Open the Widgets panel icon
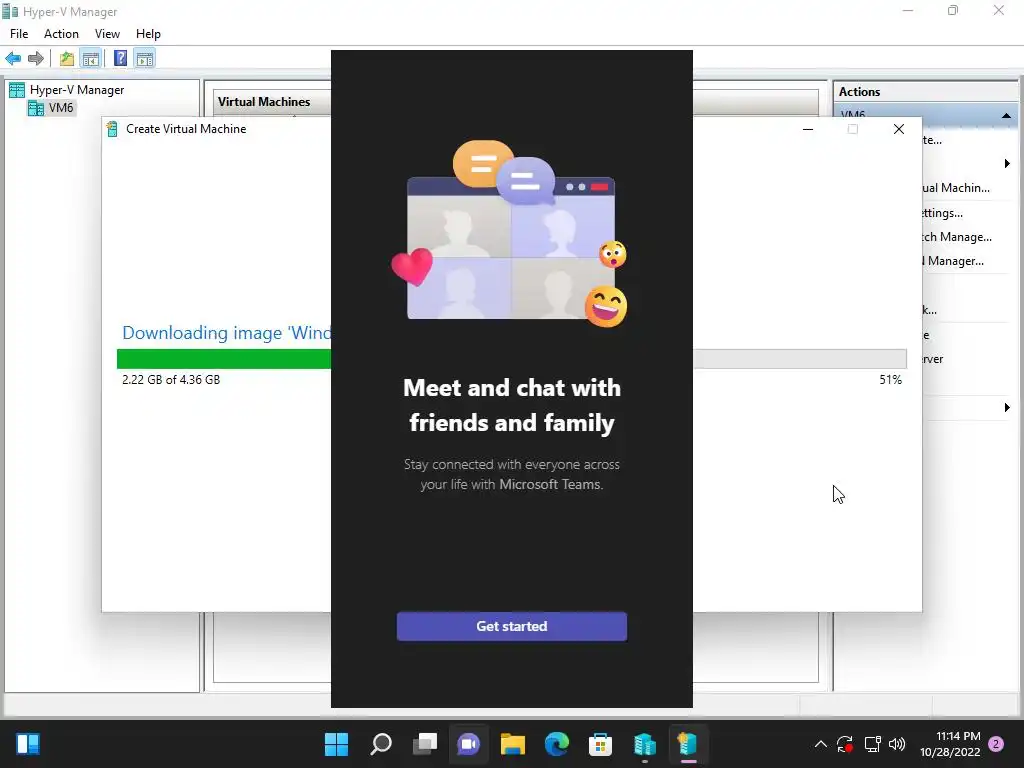The image size is (1024, 768). pyautogui.click(x=27, y=744)
